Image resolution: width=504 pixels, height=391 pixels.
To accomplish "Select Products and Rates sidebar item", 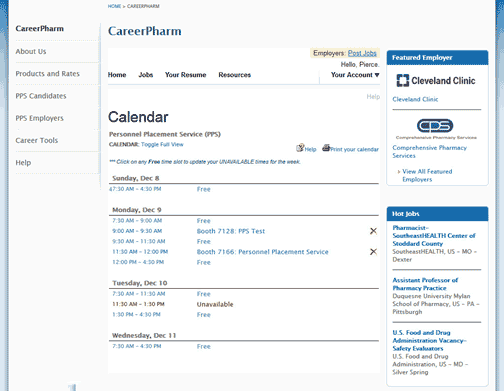I will tap(48, 74).
